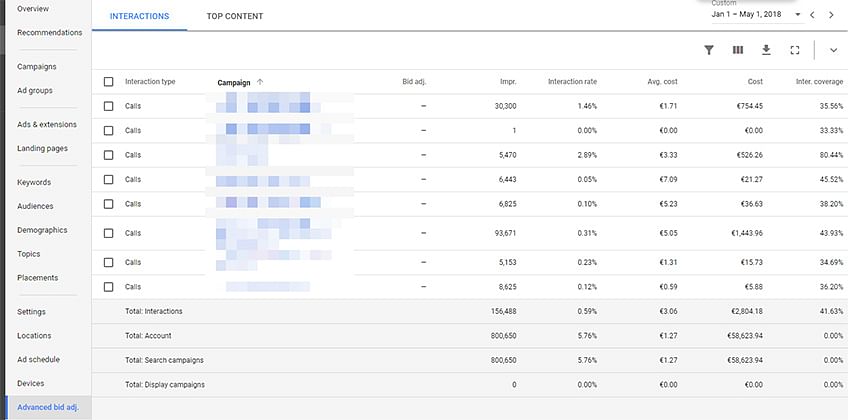Go to next date range arrow
848x420 pixels.
[831, 15]
